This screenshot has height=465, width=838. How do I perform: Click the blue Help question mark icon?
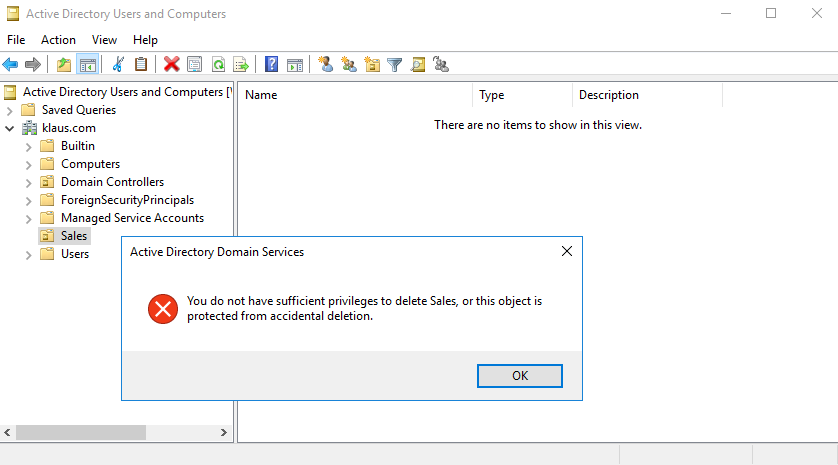pyautogui.click(x=271, y=65)
